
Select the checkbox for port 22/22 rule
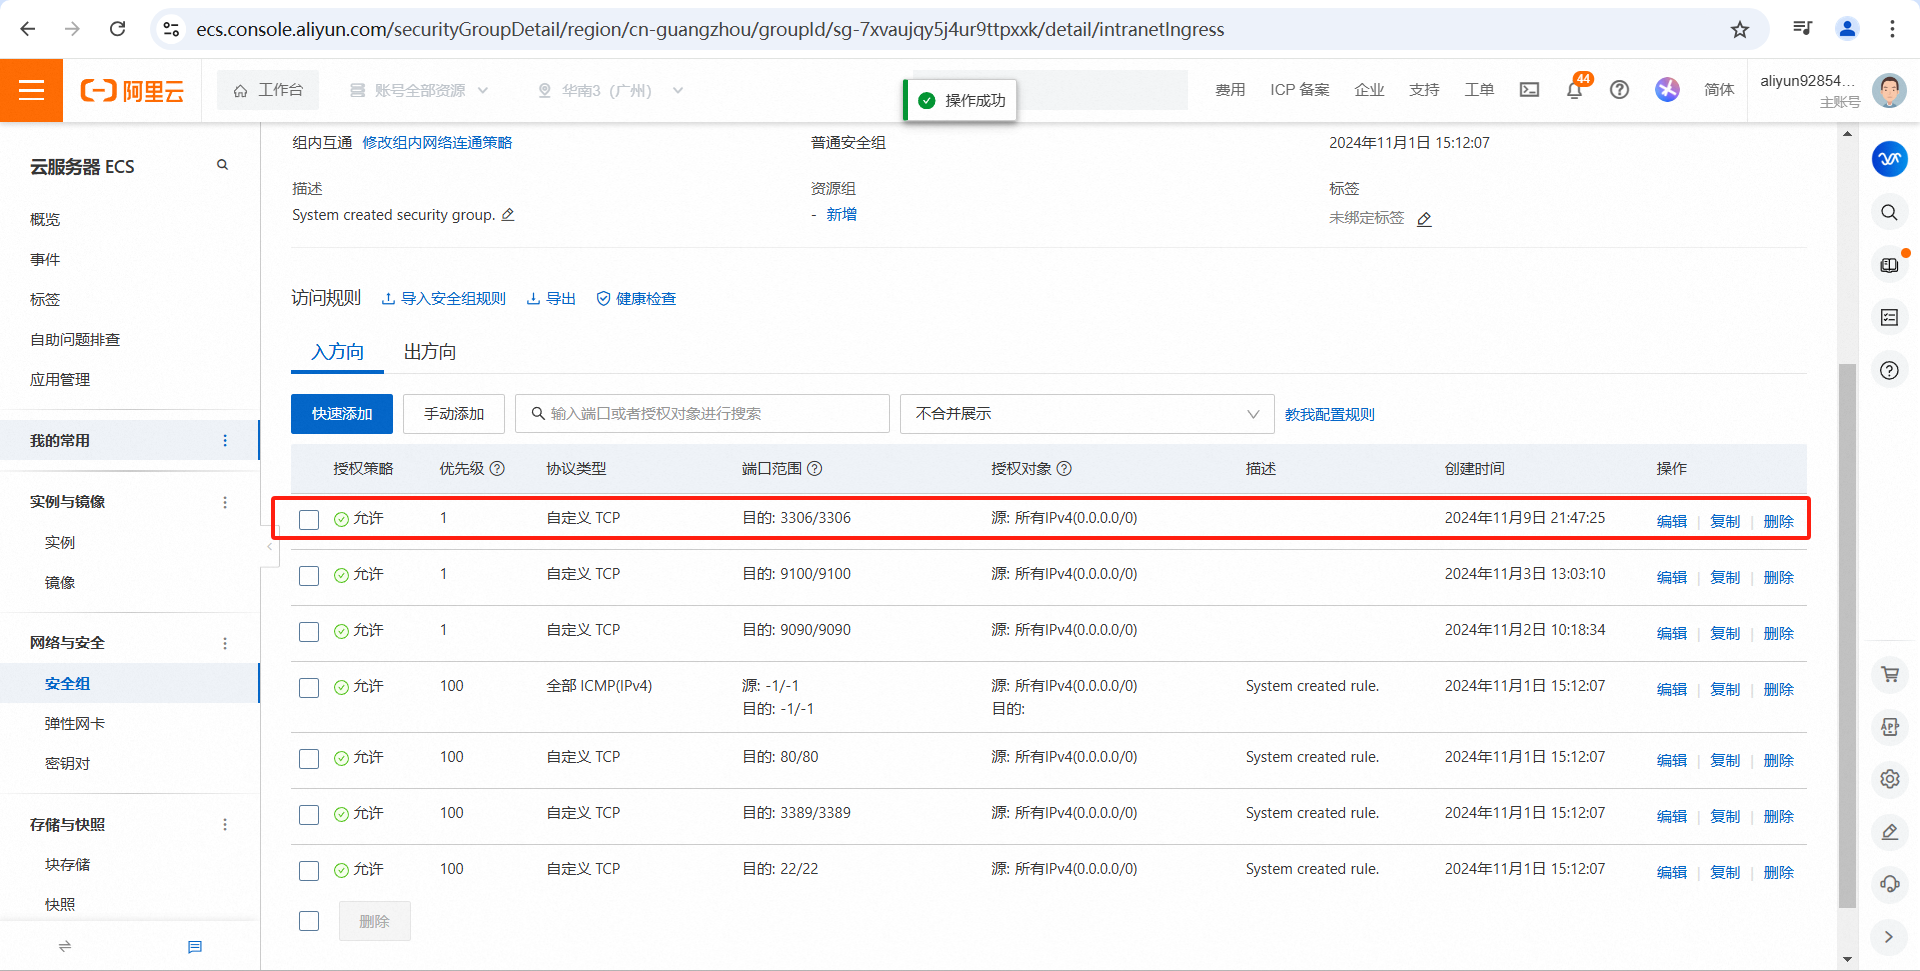pyautogui.click(x=309, y=871)
